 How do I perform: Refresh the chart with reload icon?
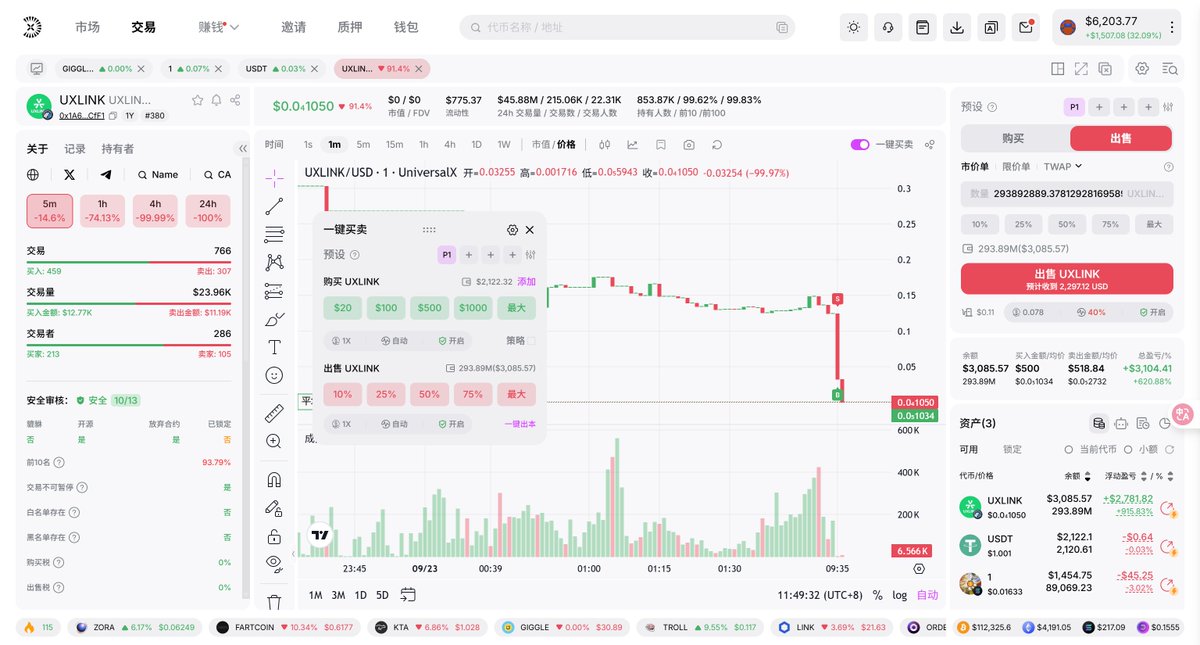(717, 144)
